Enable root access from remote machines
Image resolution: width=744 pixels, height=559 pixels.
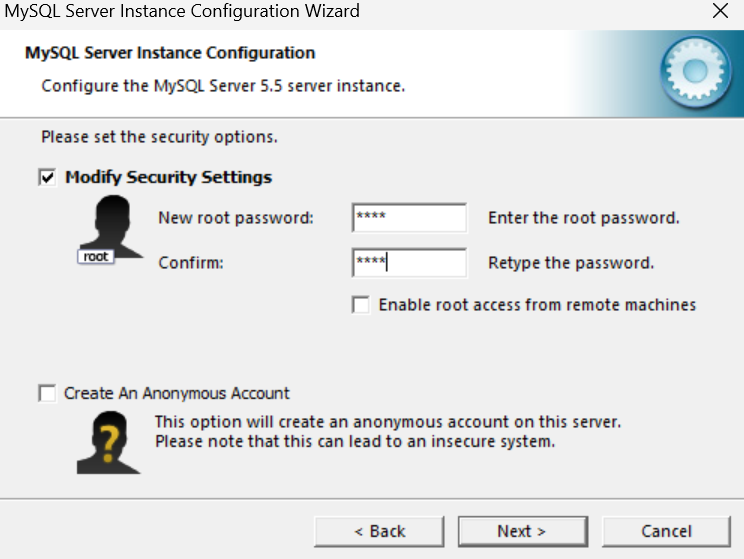click(x=361, y=305)
